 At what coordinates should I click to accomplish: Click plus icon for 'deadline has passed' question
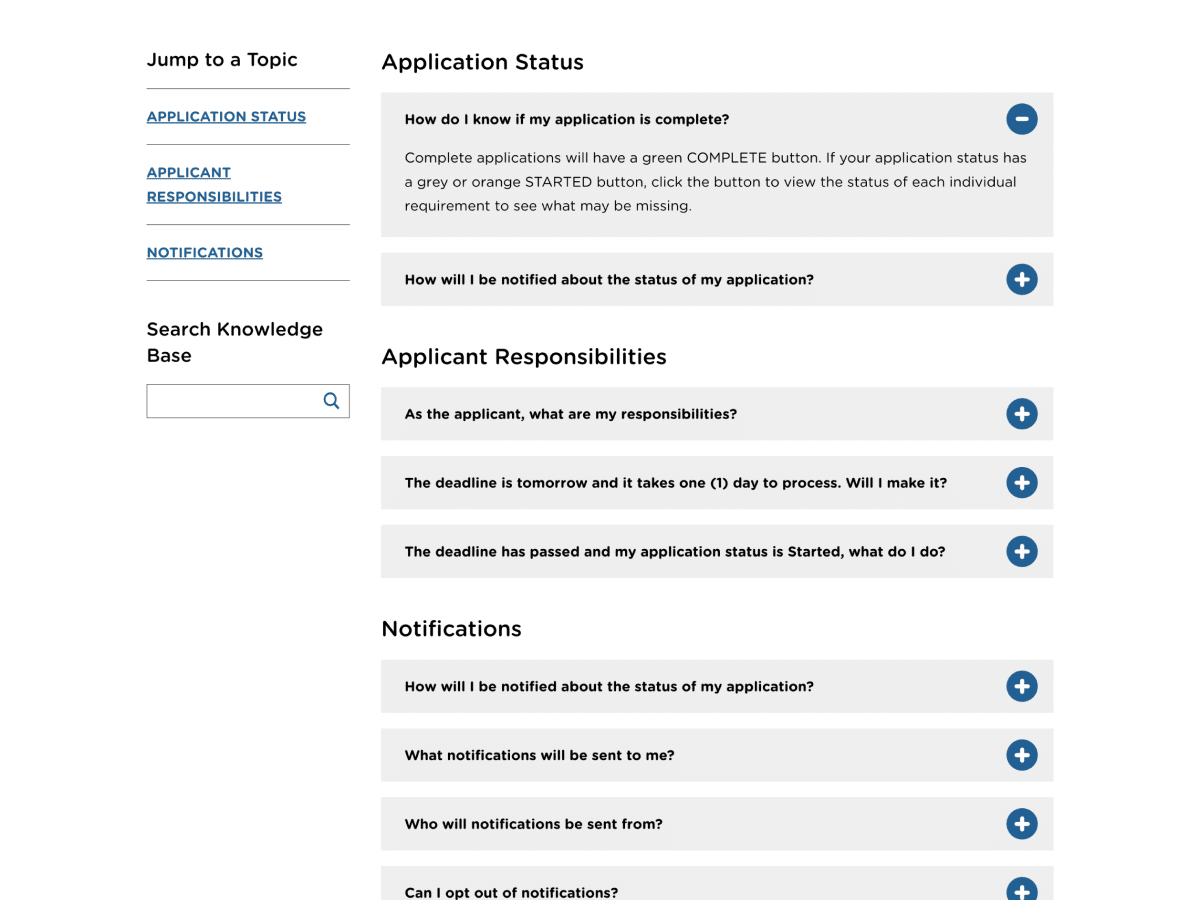(1021, 552)
